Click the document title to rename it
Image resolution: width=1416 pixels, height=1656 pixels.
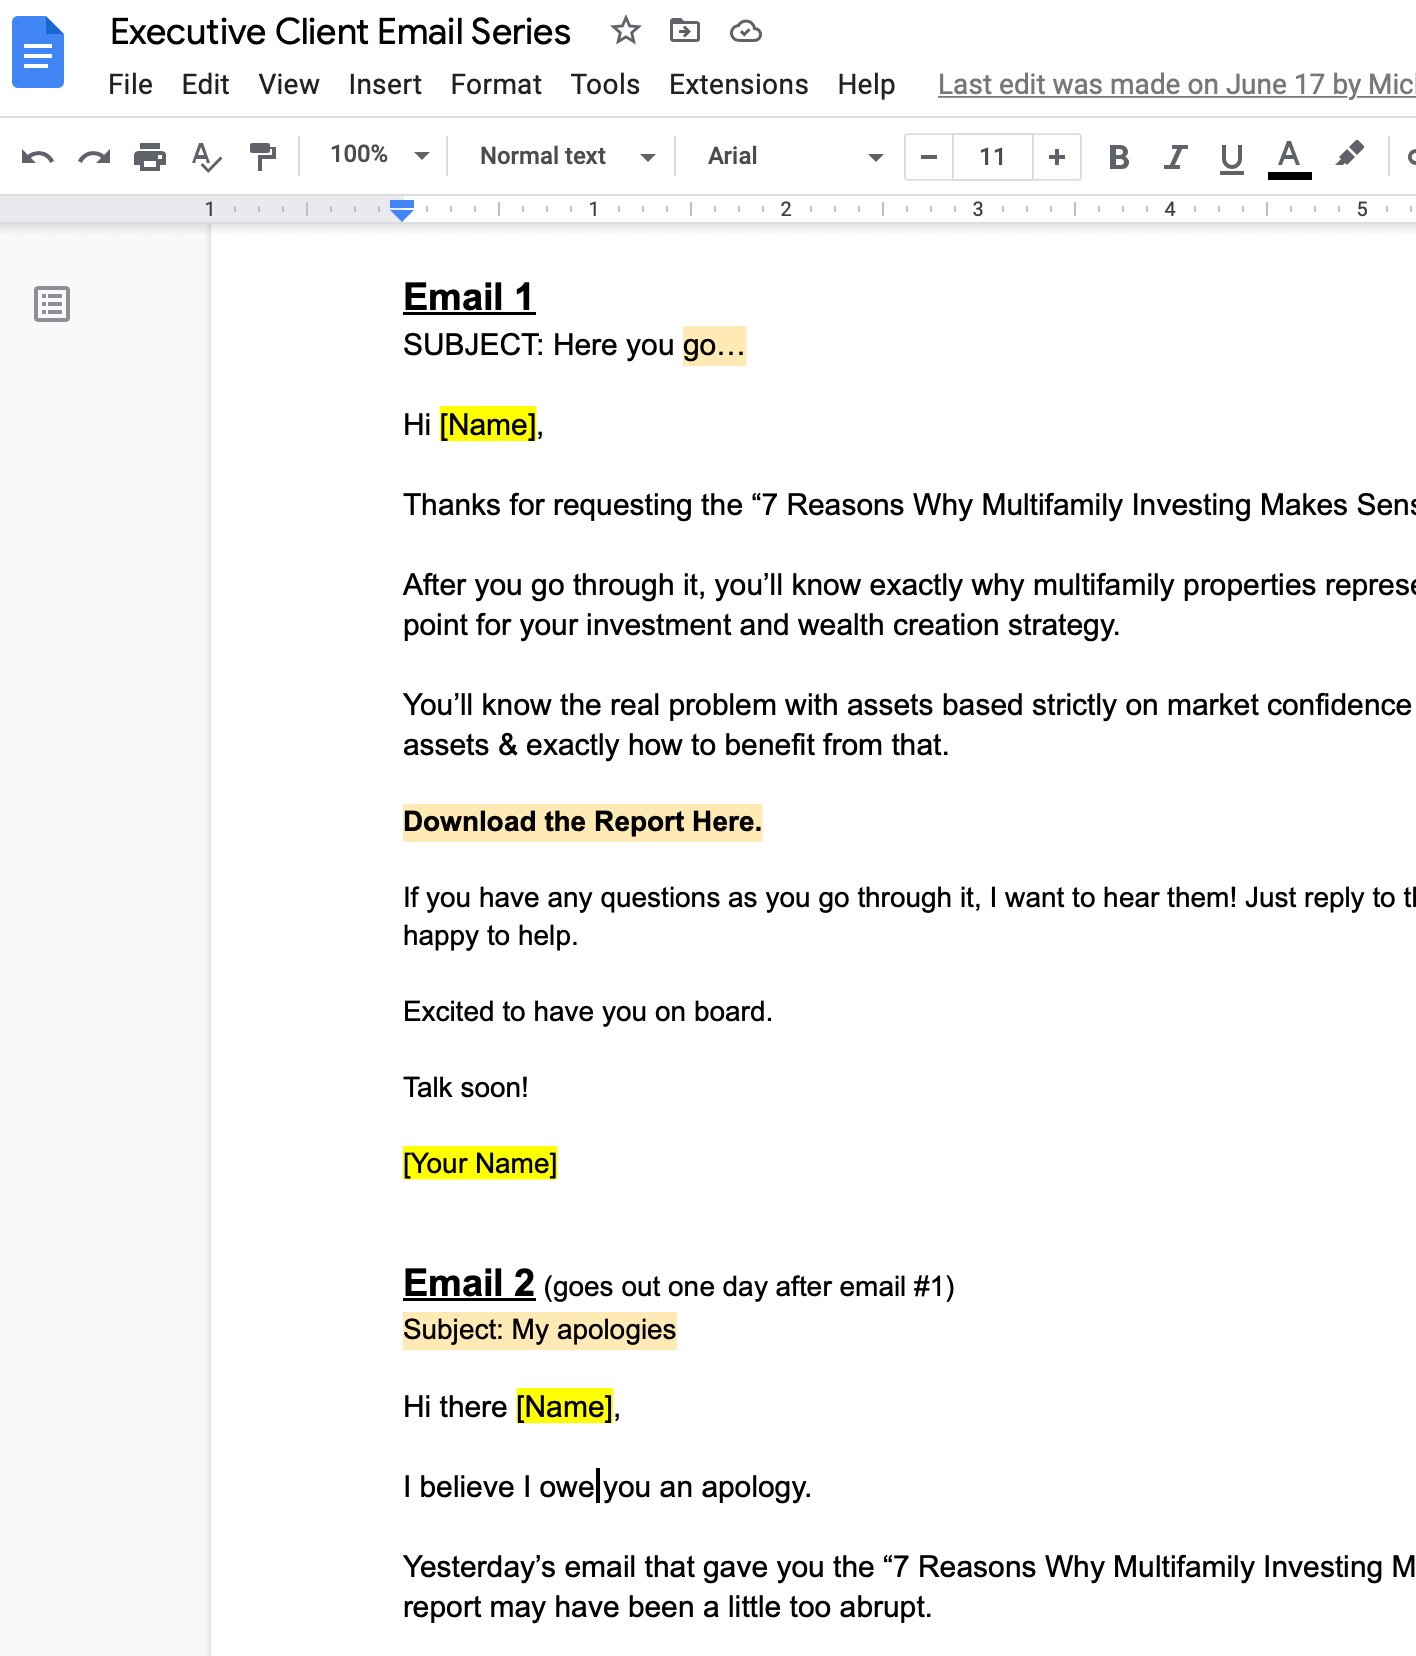(x=340, y=32)
